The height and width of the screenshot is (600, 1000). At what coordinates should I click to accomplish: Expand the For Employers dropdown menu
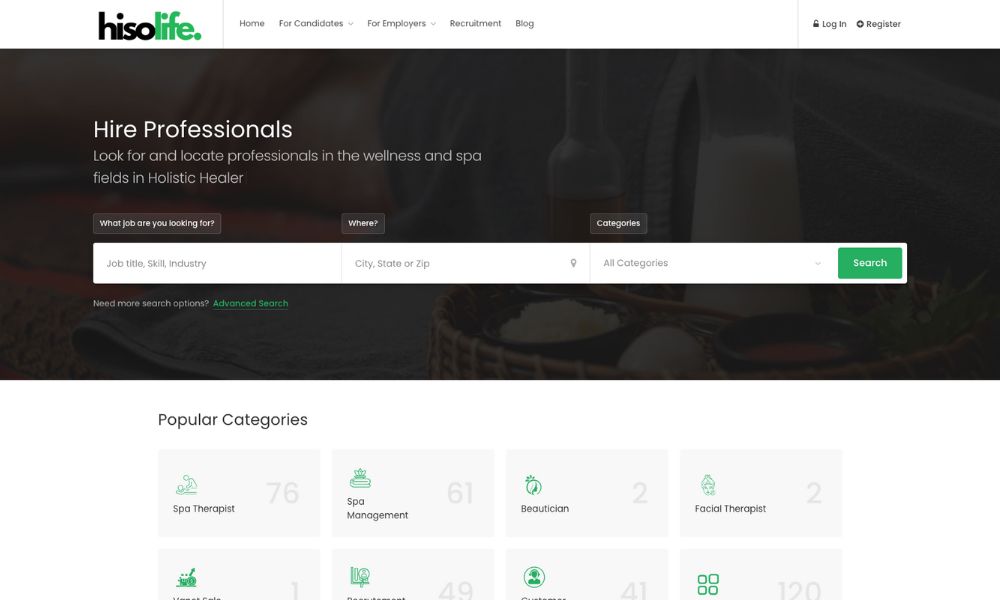401,24
